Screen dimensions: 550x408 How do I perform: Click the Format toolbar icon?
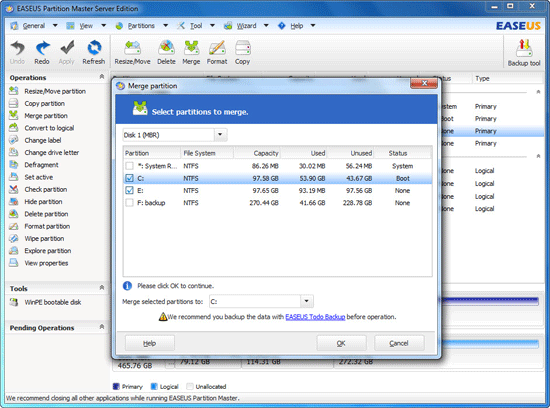(217, 48)
